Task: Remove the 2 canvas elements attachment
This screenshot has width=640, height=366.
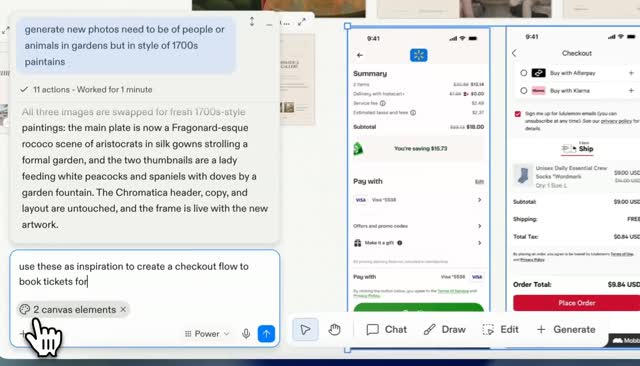Action: coord(123,310)
